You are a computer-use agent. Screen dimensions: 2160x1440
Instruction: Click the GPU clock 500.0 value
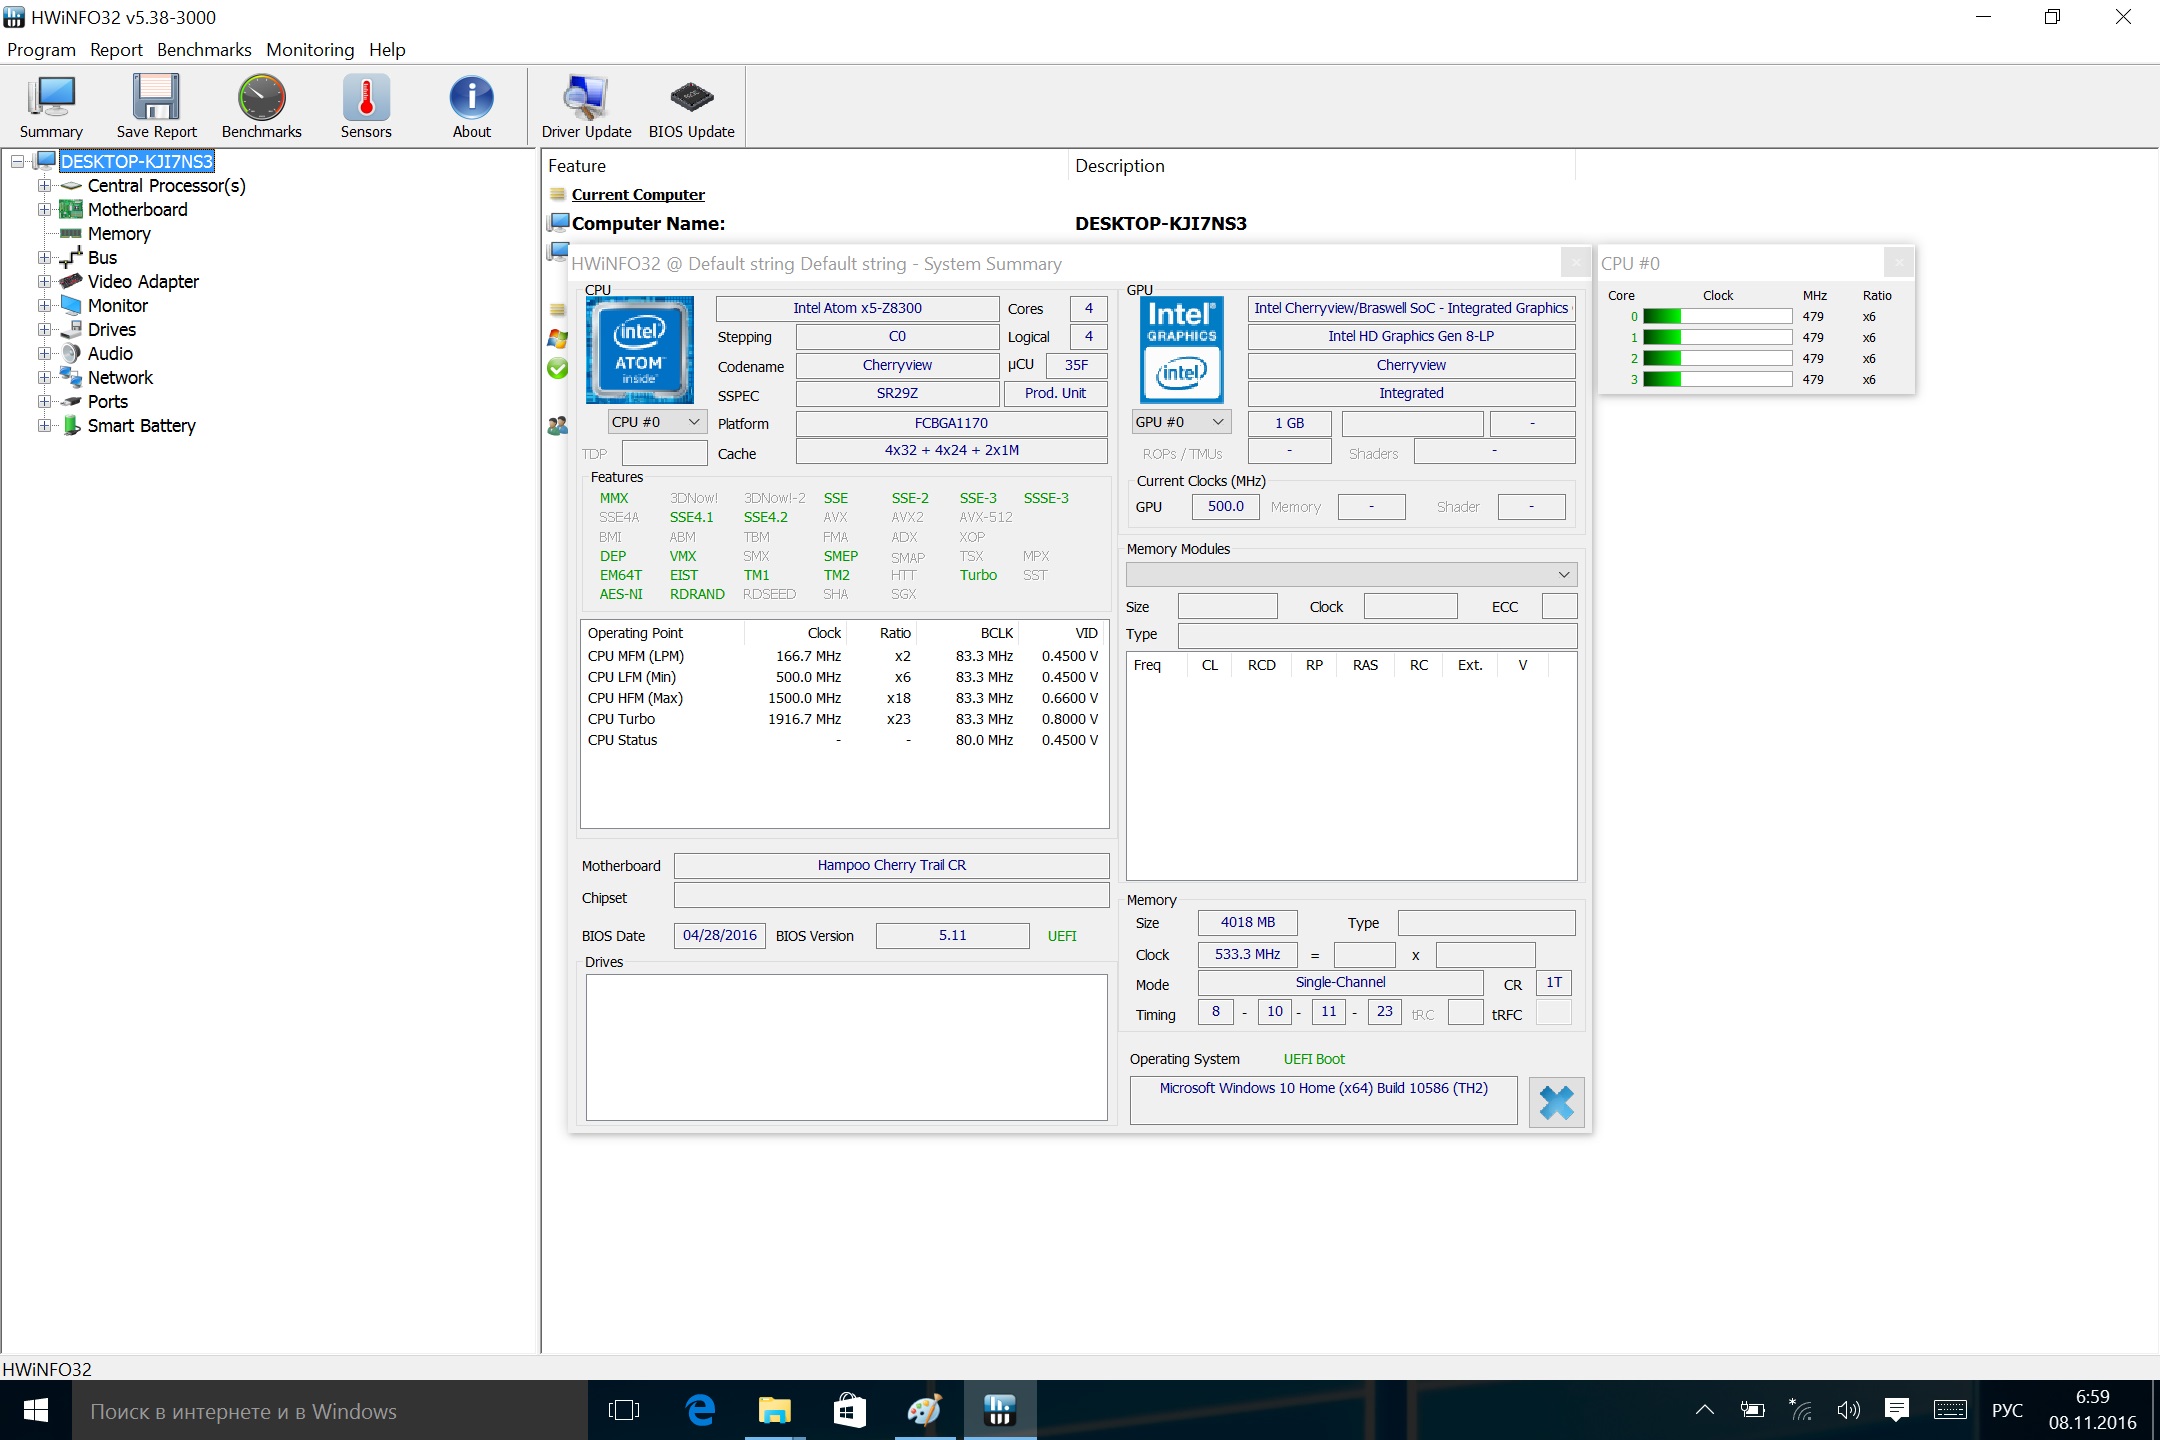1225,506
